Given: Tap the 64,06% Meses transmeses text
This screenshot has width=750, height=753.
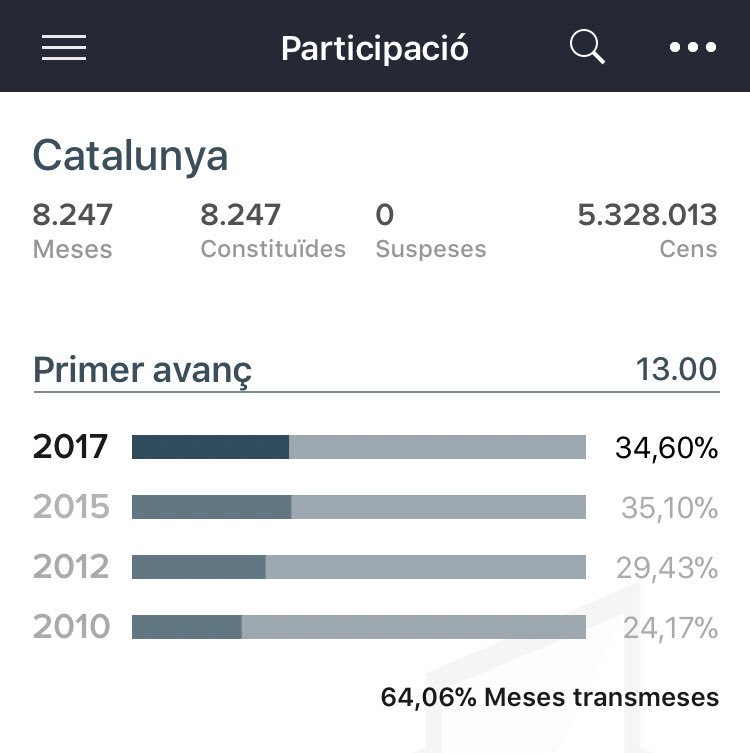Looking at the screenshot, I should pos(550,697).
